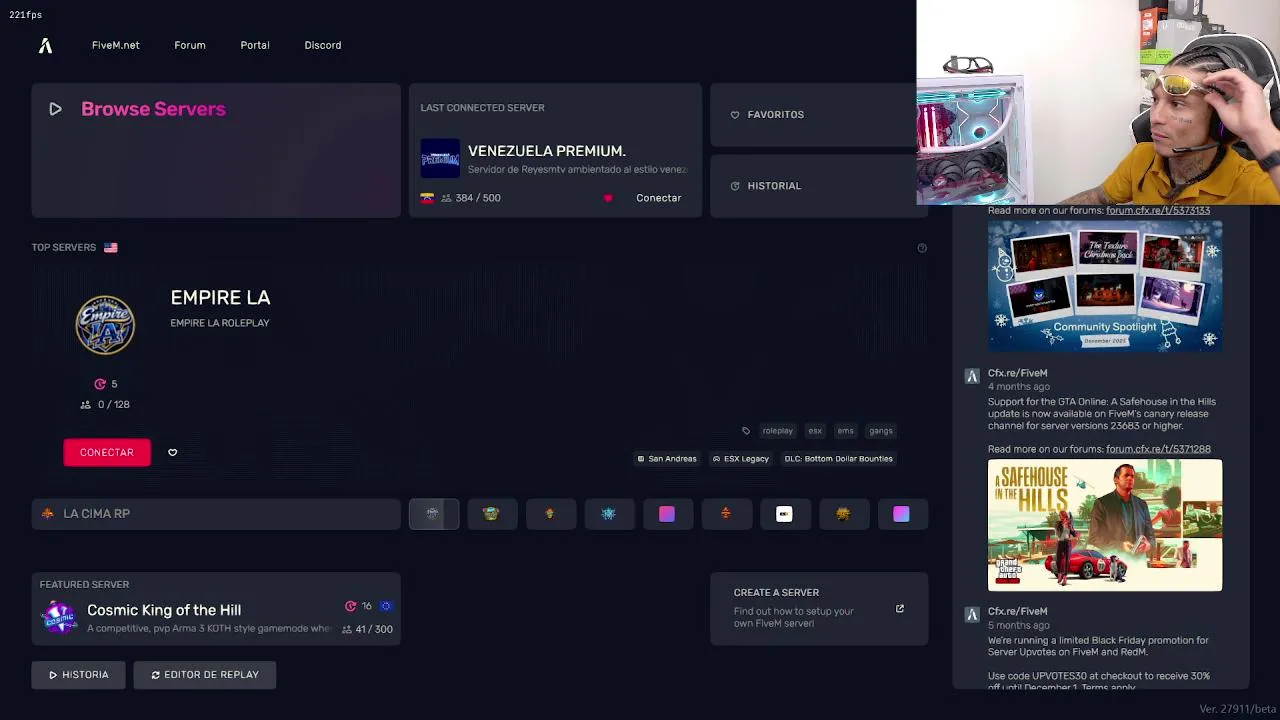Viewport: 1280px width, 720px height.
Task: Select the highlighted grey crest server tile
Action: pos(433,514)
